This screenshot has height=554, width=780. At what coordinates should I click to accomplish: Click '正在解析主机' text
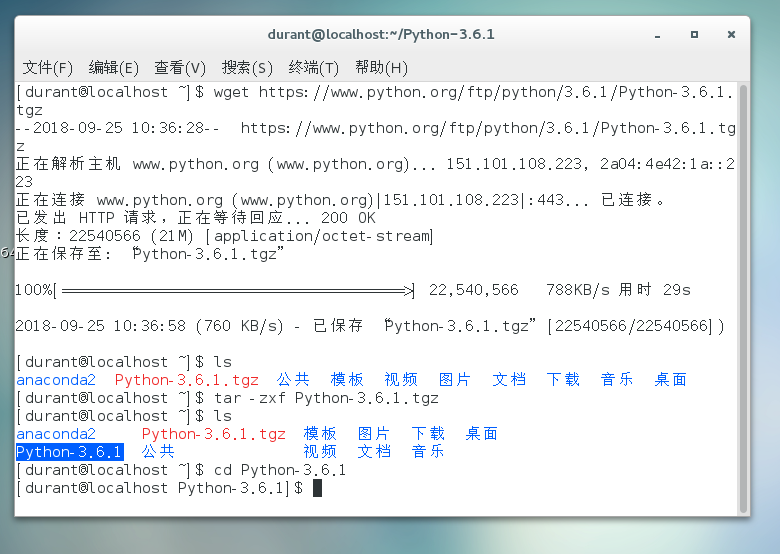tap(68, 164)
